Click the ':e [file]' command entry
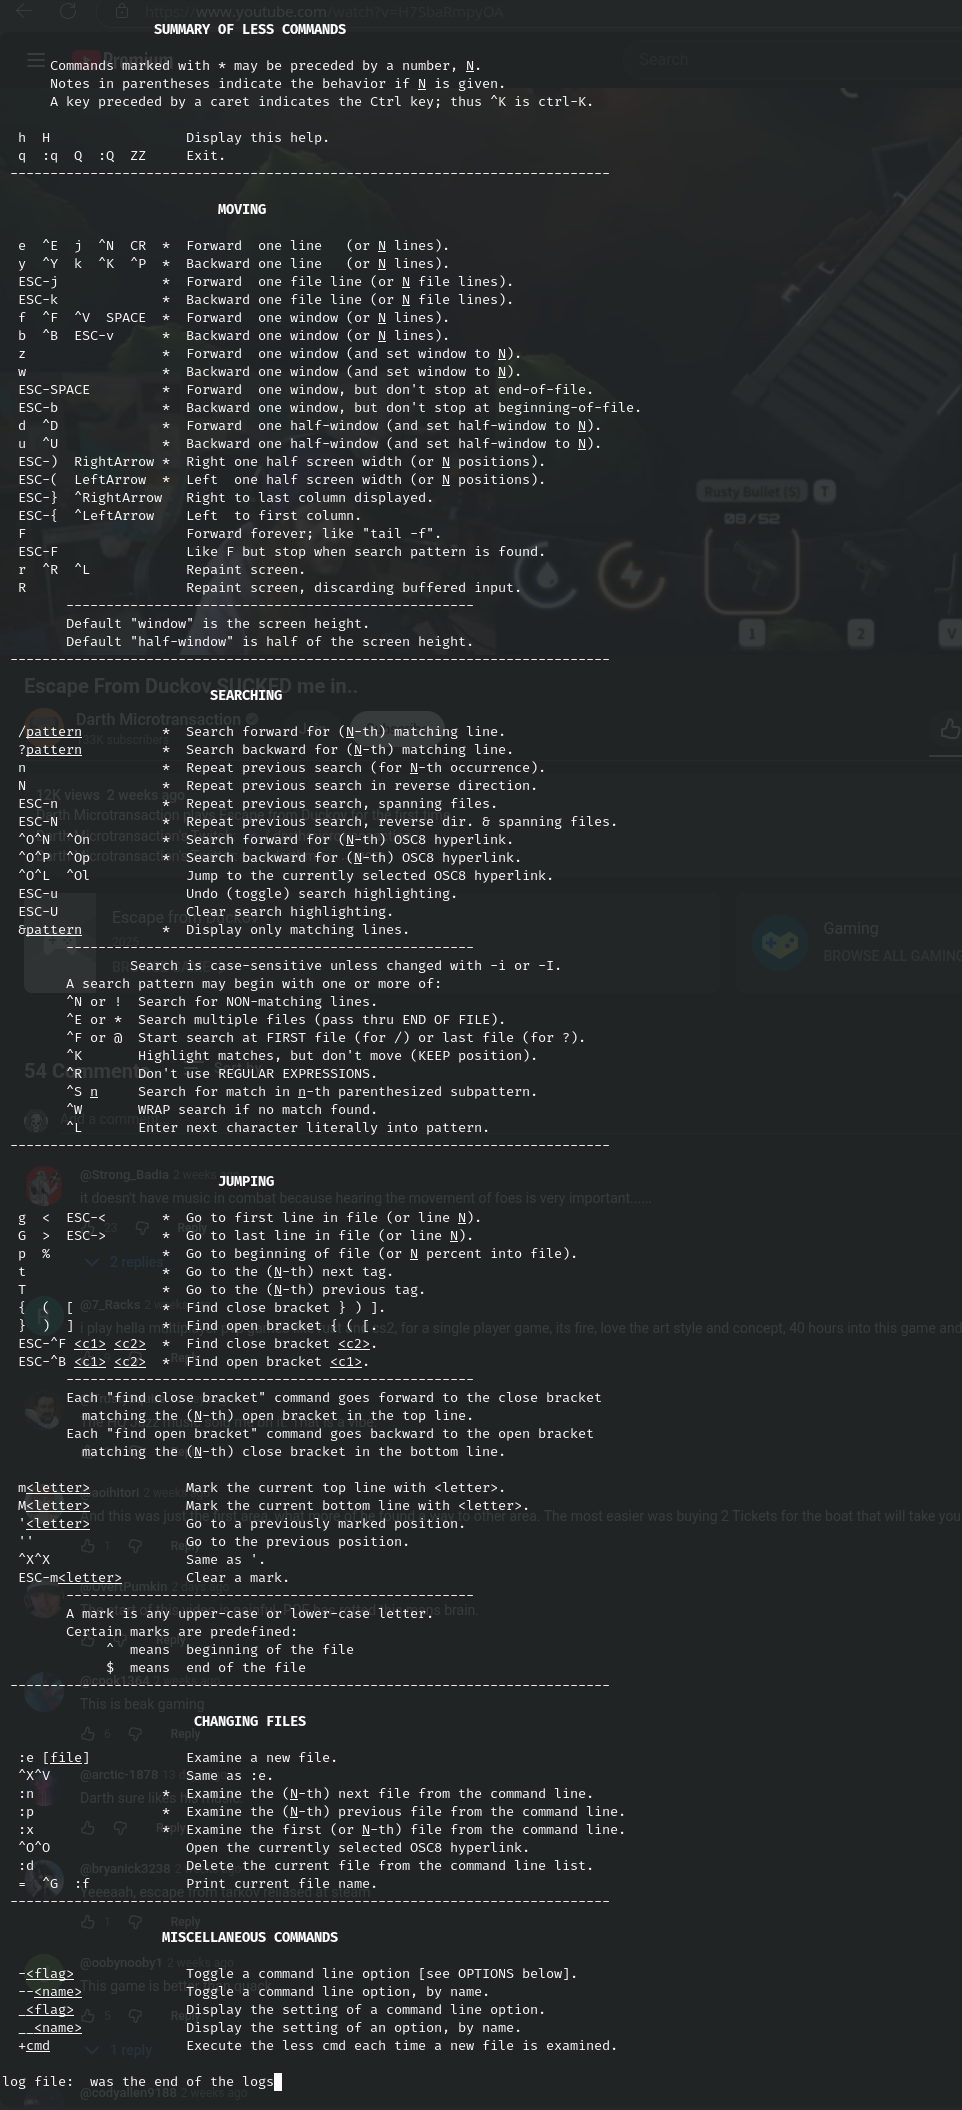962x2110 pixels. pos(54,1757)
